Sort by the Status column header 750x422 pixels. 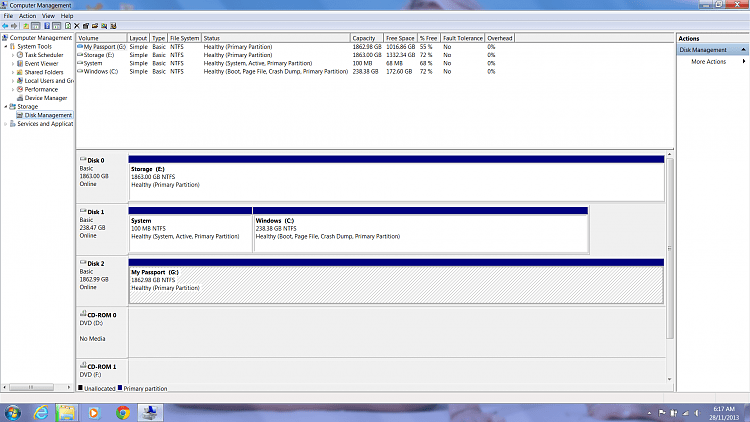[x=276, y=38]
